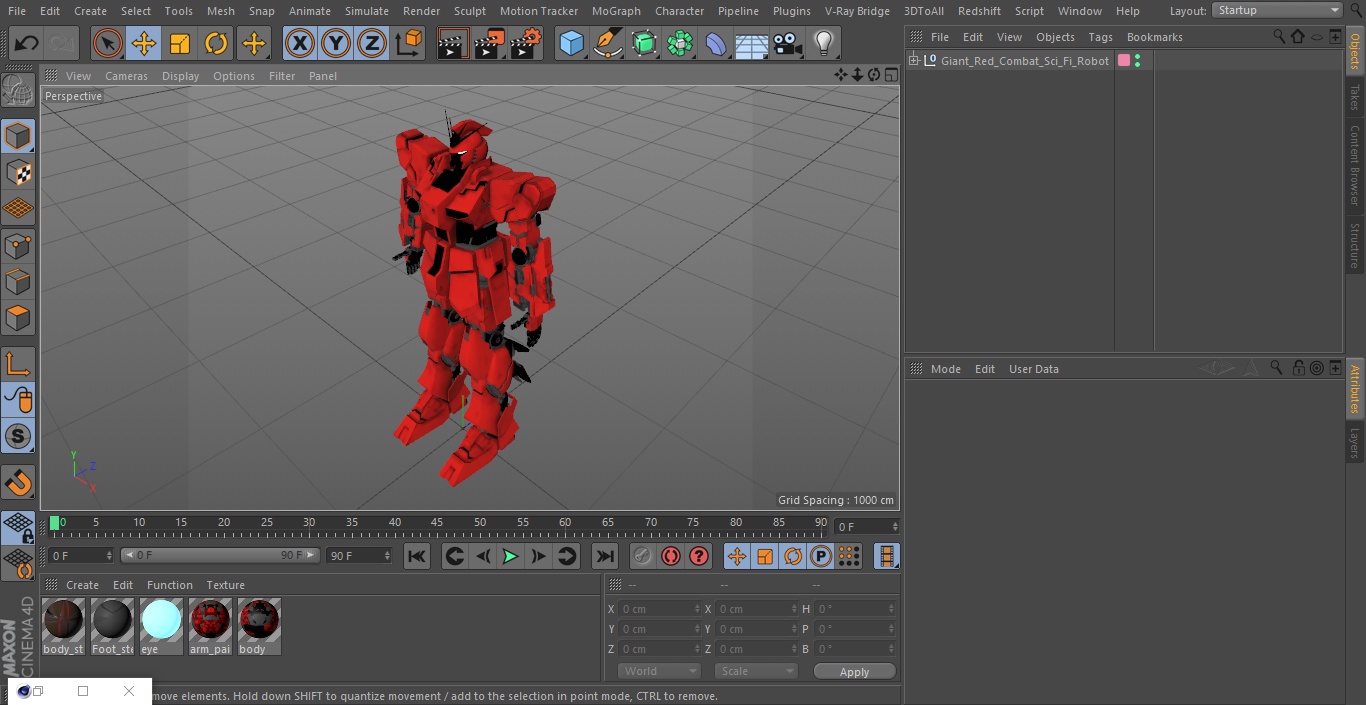Image resolution: width=1366 pixels, height=705 pixels.
Task: Open the material manager Create menu
Action: pyautogui.click(x=82, y=585)
